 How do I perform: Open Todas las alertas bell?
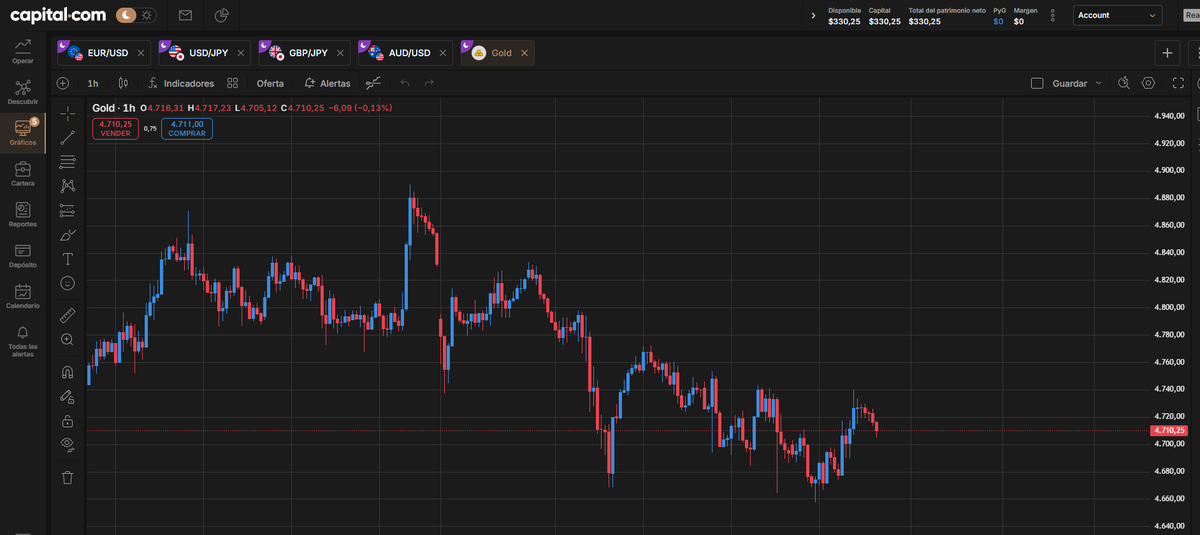tap(22, 342)
